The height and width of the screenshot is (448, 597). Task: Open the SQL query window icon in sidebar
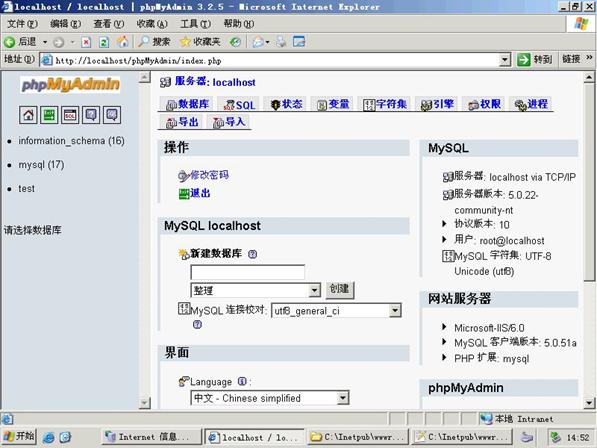70,115
